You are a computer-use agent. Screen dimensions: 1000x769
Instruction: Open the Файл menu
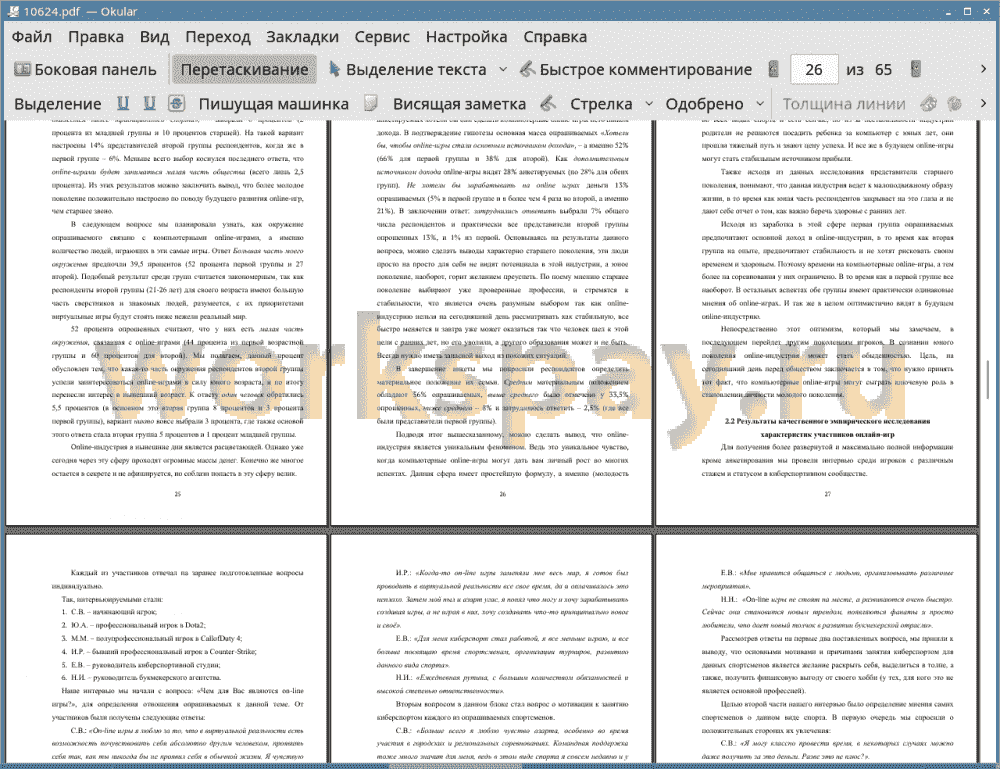[32, 37]
